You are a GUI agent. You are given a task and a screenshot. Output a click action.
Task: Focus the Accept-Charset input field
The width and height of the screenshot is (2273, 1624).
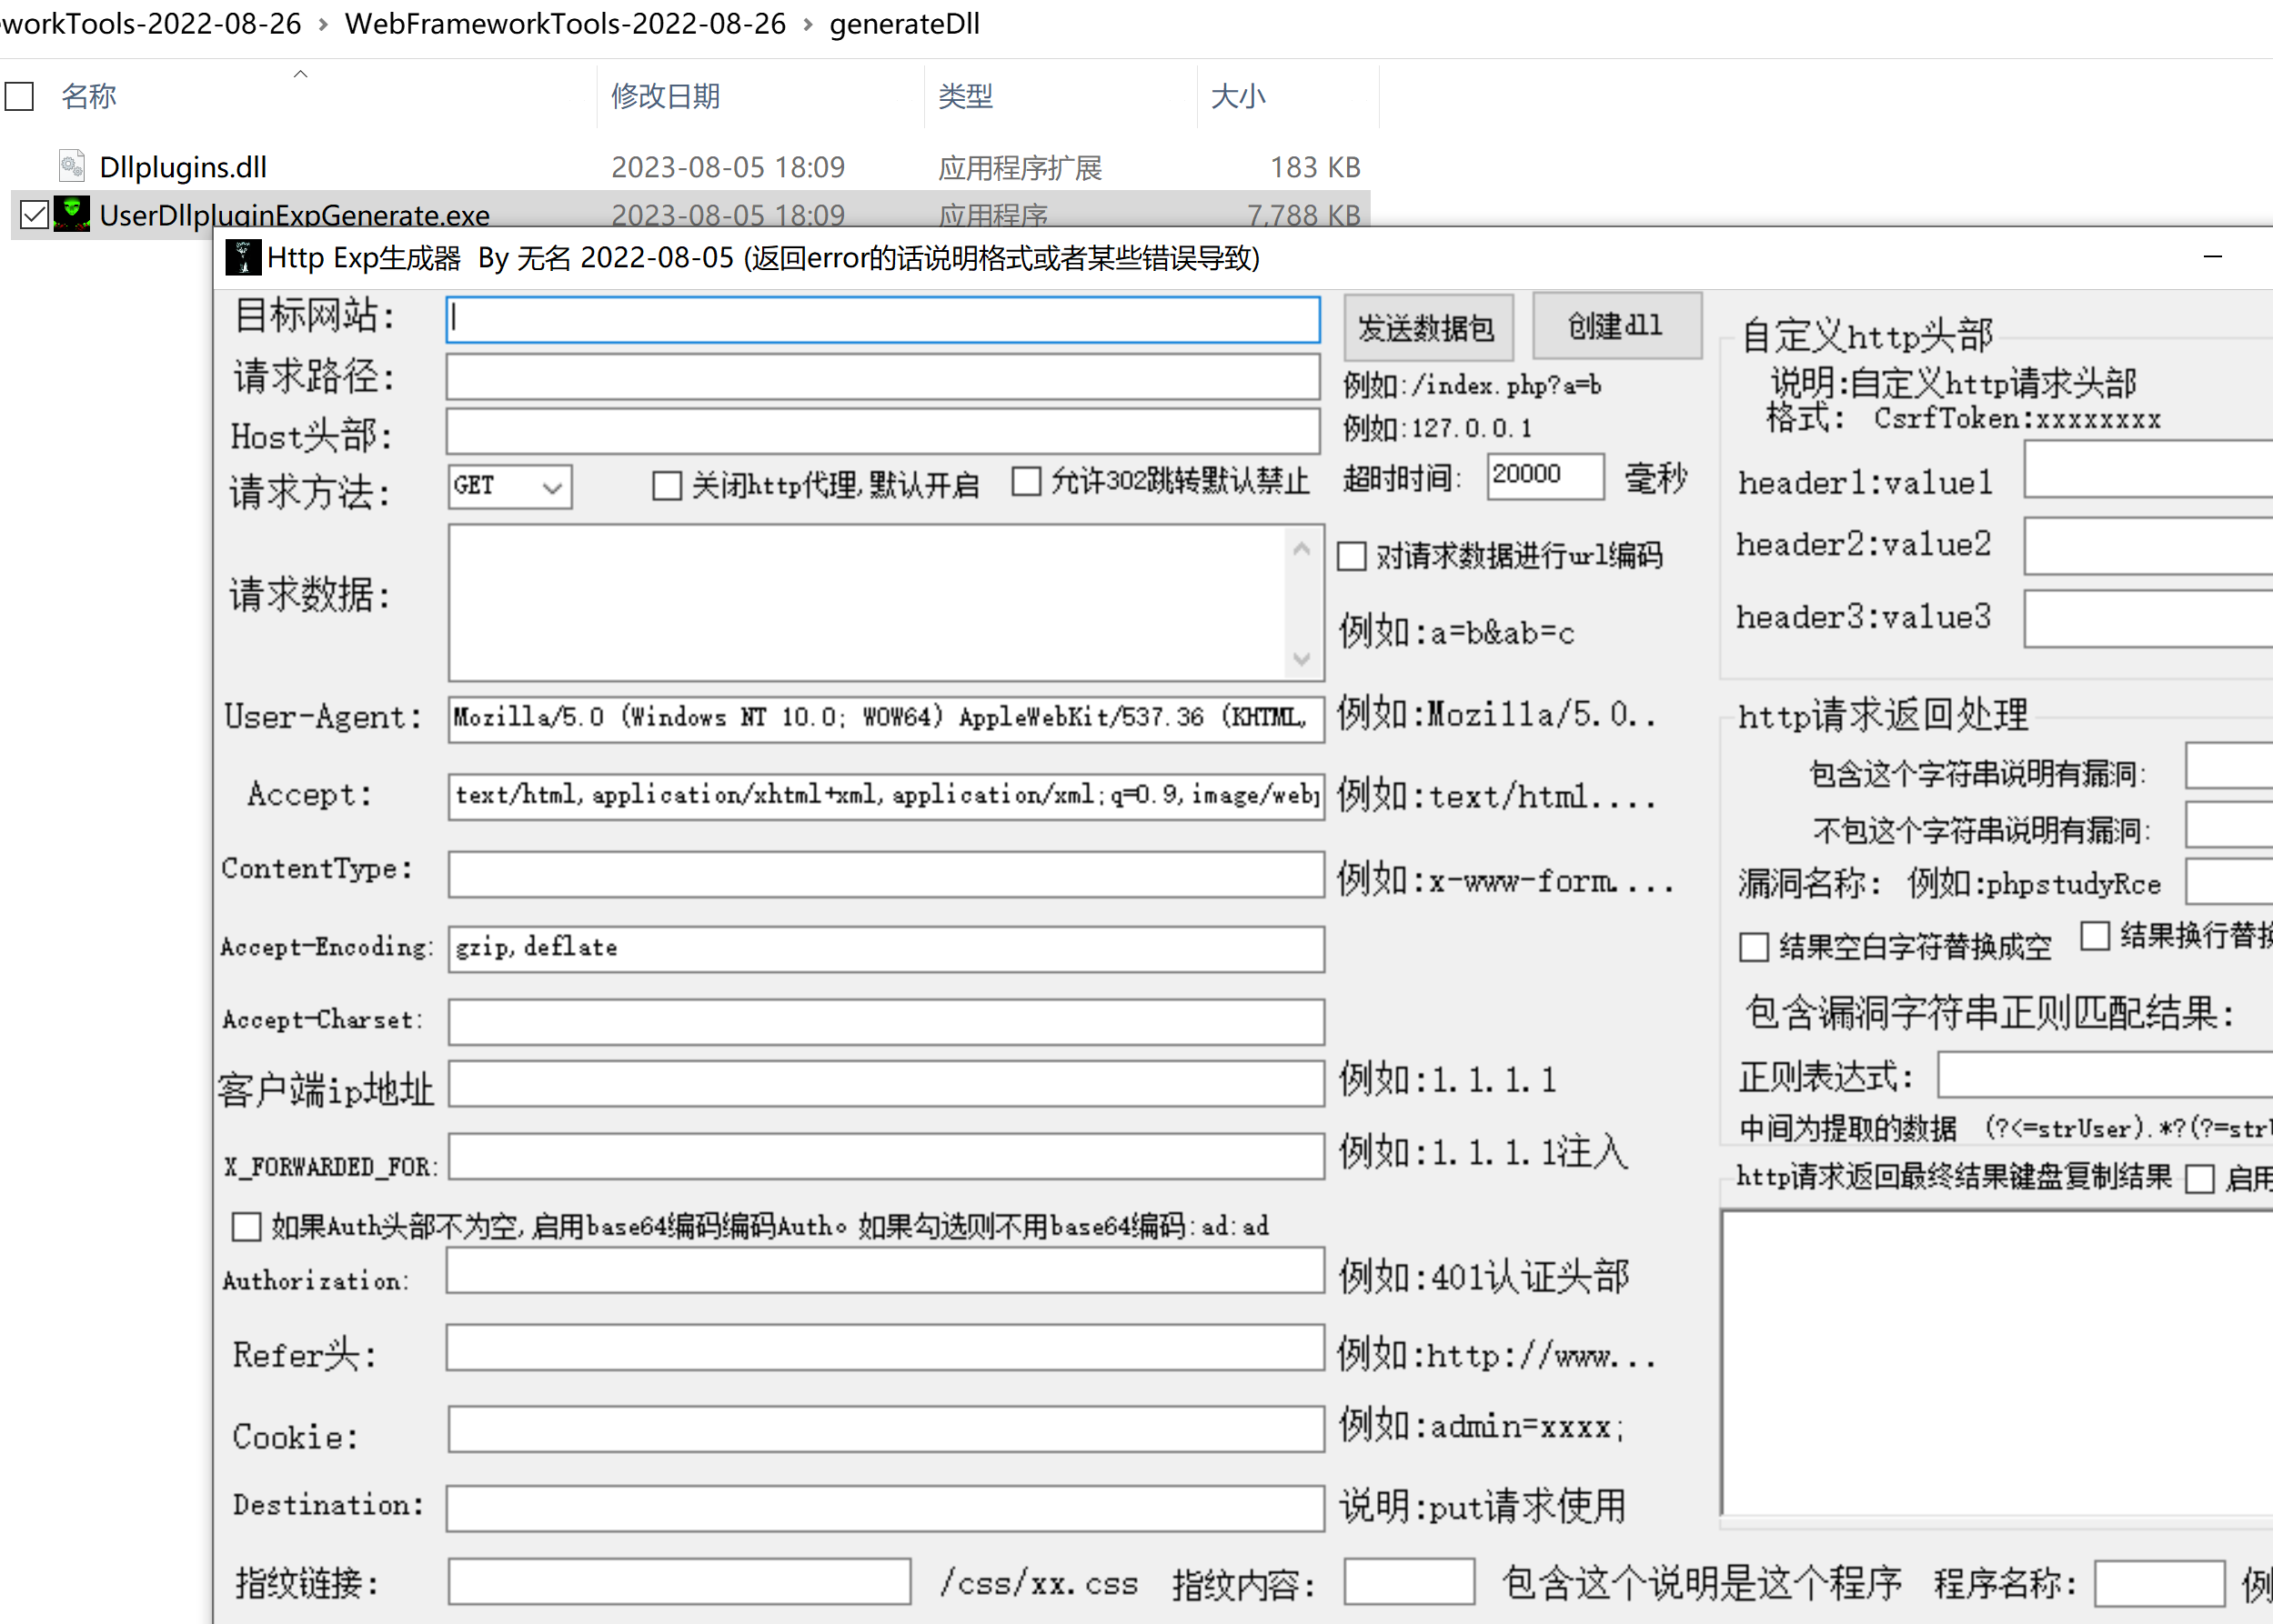pyautogui.click(x=886, y=1022)
